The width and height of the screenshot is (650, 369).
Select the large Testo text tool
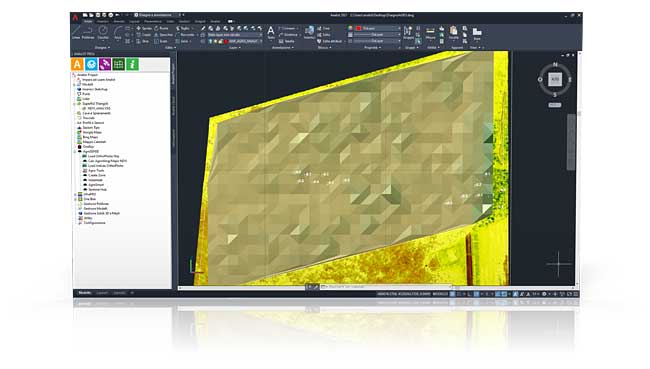271,32
